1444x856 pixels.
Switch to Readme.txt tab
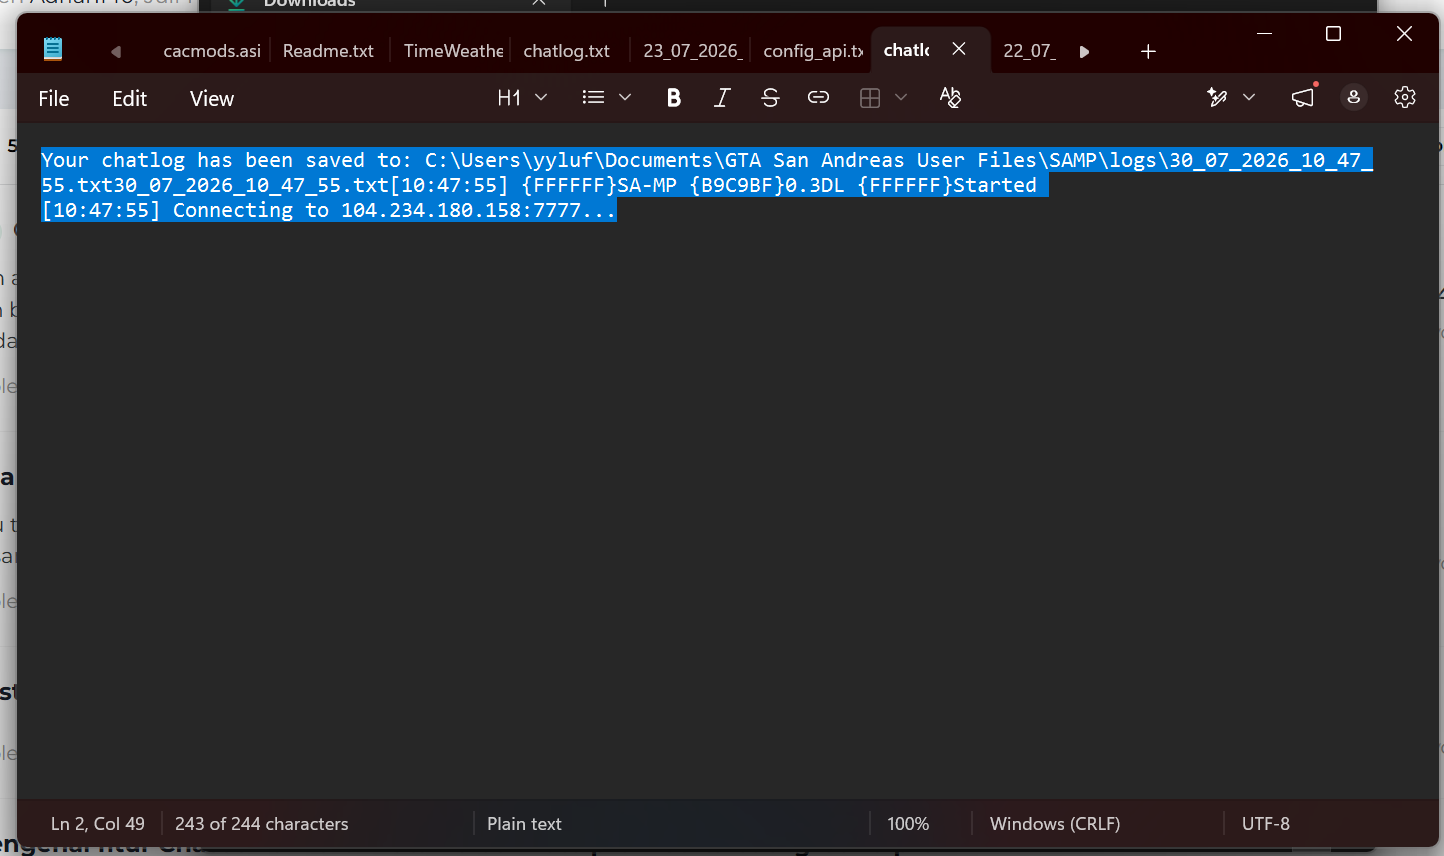[328, 51]
